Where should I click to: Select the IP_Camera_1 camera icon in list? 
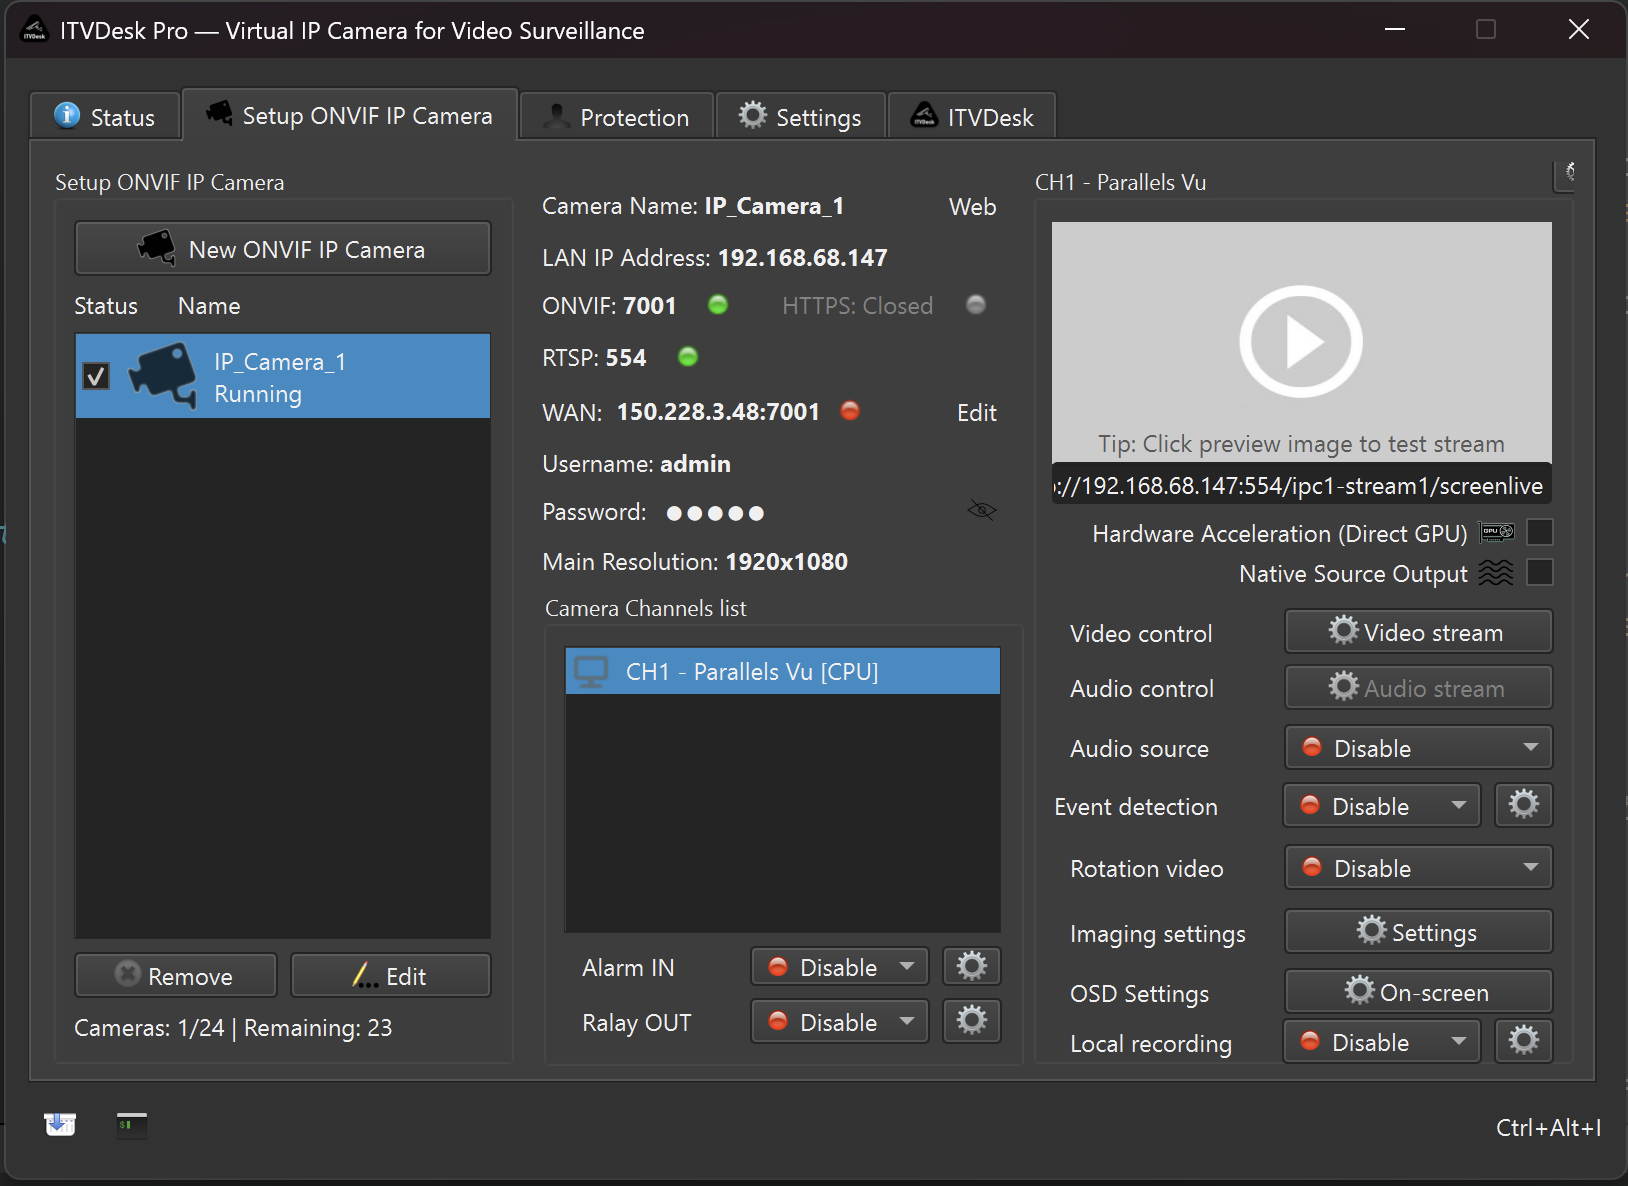164,375
